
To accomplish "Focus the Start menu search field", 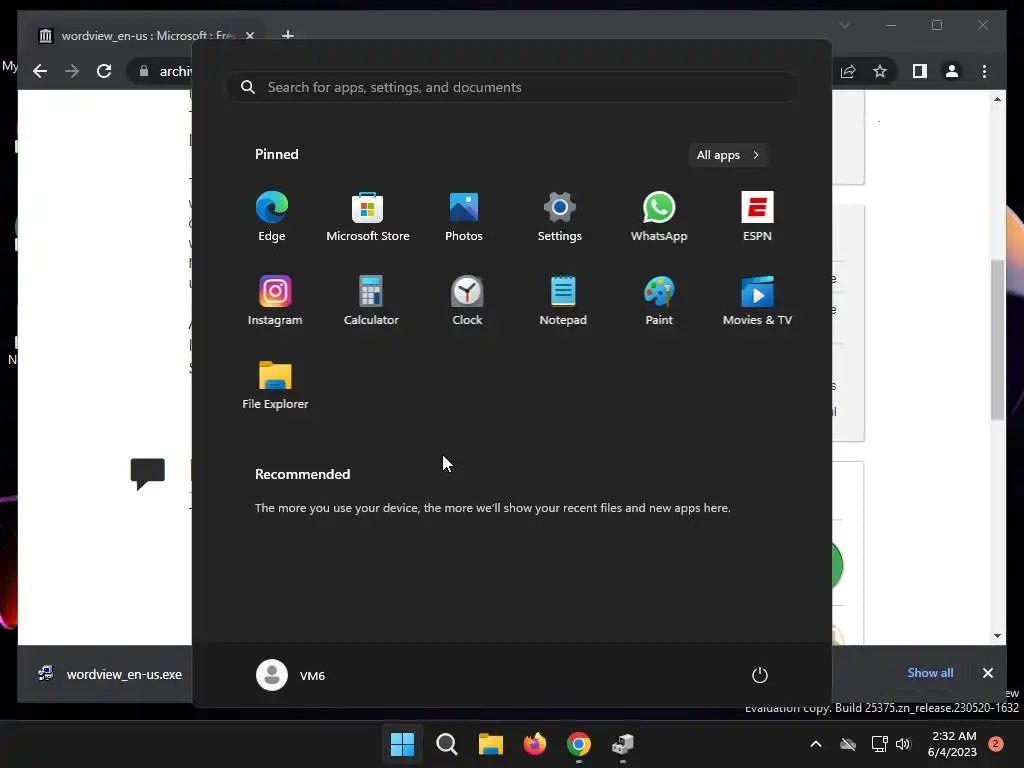I will tap(512, 87).
